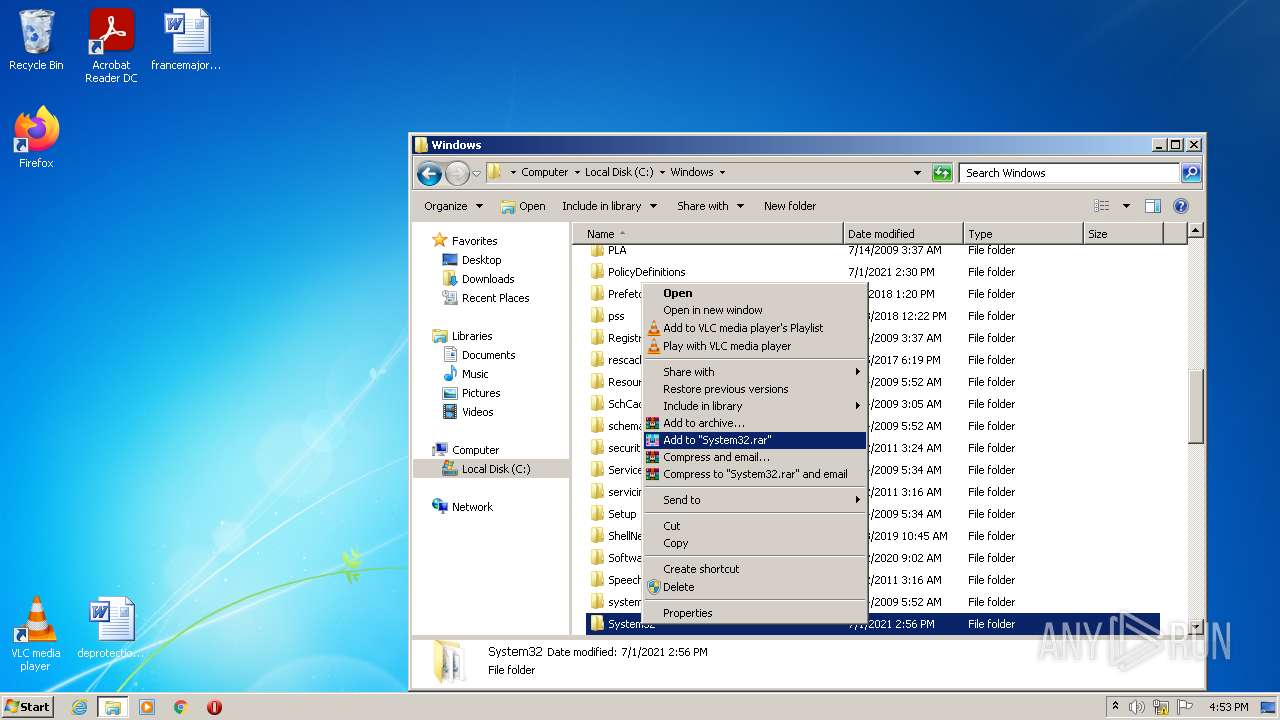Open address bar history dropdown arrow
1280x720 pixels.
point(917,173)
